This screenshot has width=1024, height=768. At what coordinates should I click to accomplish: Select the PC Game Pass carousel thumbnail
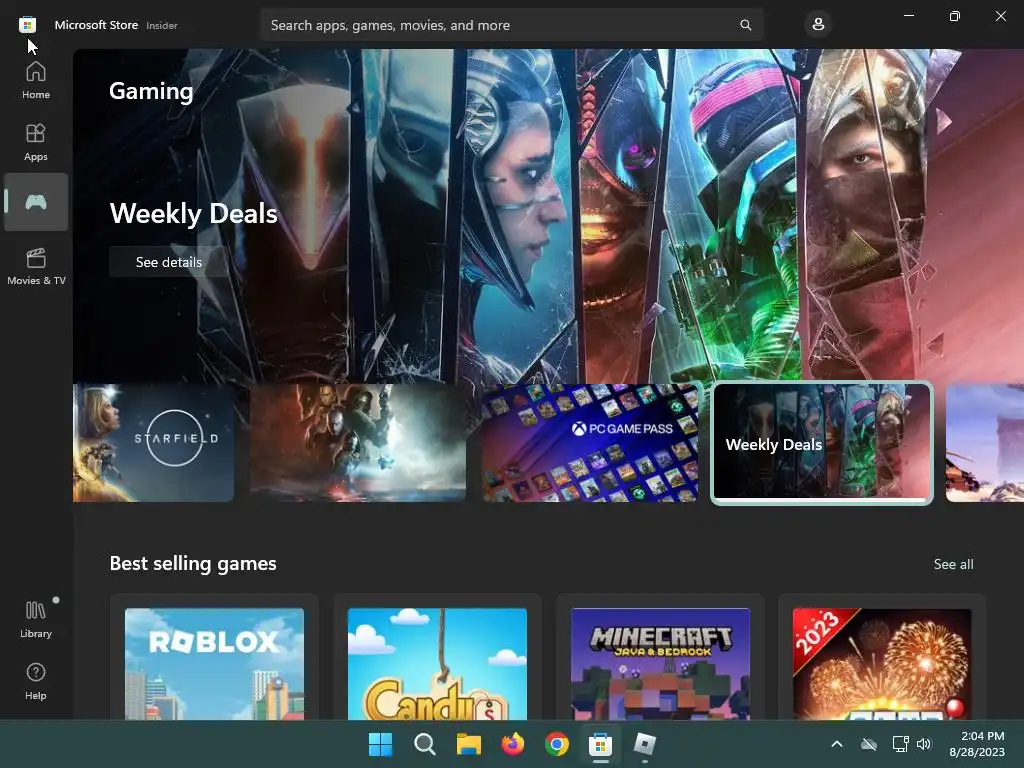(590, 443)
